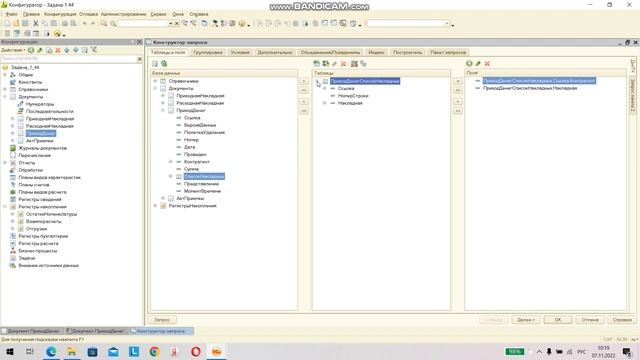Viewport: 640px width, 360px height.
Task: Collapse Документы in the База данных tree
Action: coord(156,89)
